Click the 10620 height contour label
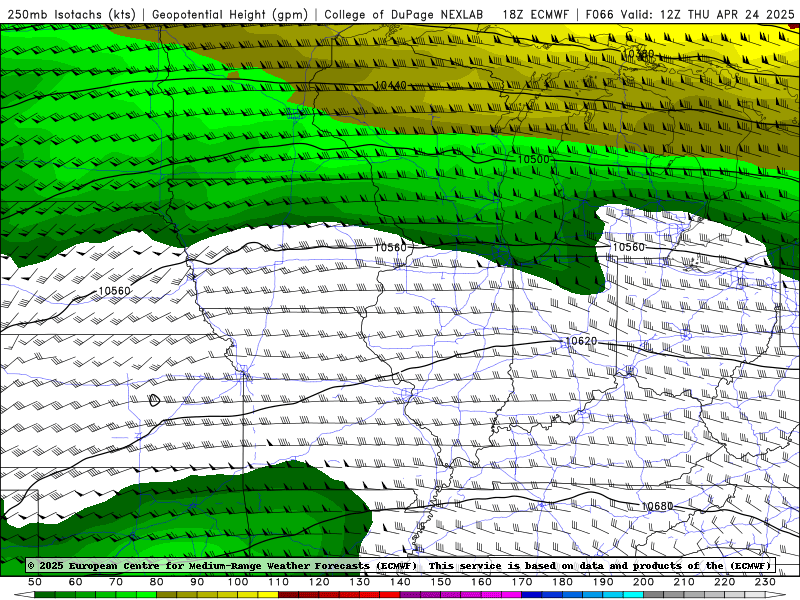 click(x=581, y=341)
